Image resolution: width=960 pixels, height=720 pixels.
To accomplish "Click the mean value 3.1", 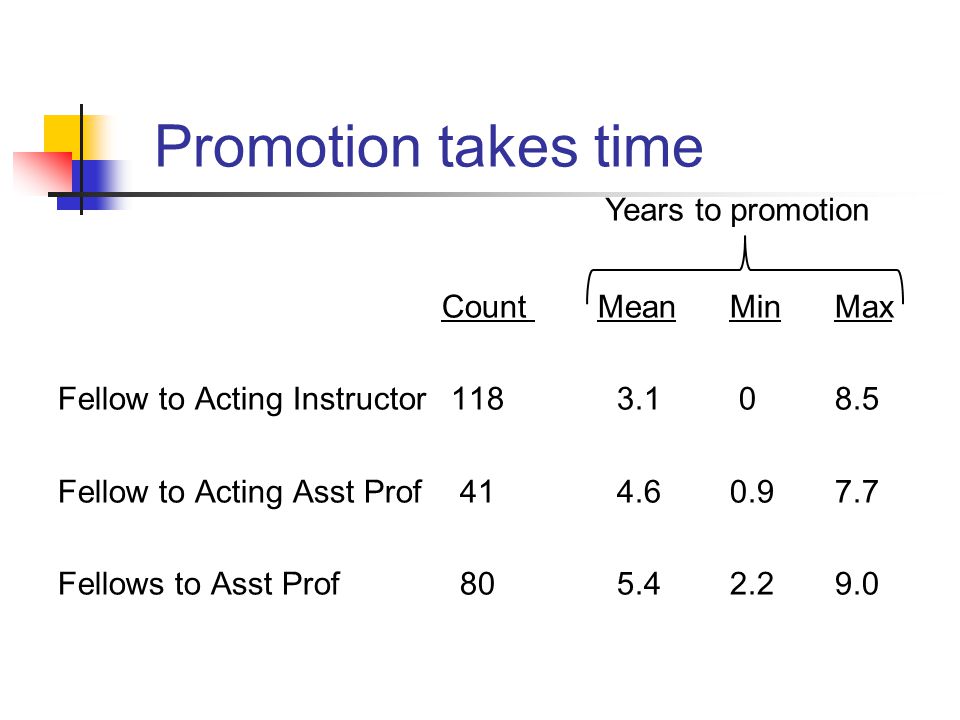I will [638, 399].
